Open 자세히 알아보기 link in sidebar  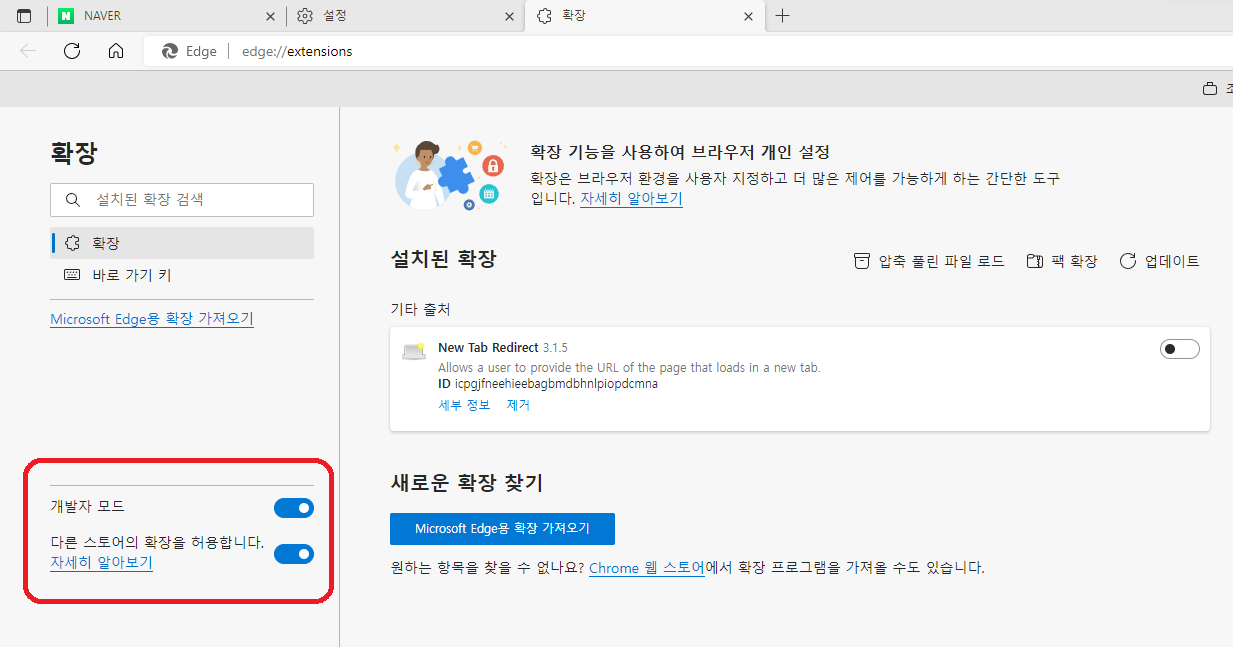(101, 562)
